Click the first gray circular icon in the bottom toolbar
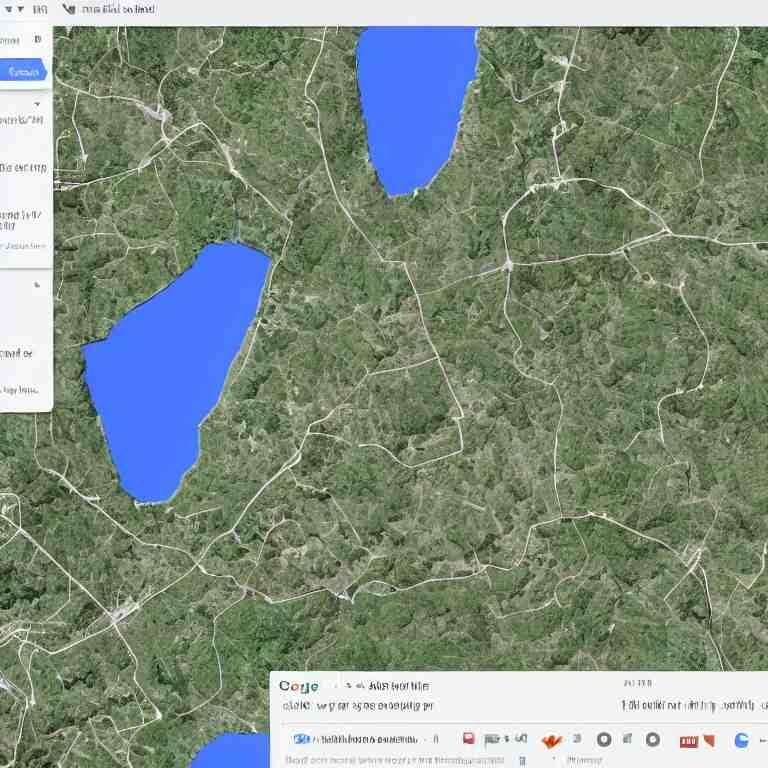Image resolution: width=768 pixels, height=768 pixels. tap(604, 740)
